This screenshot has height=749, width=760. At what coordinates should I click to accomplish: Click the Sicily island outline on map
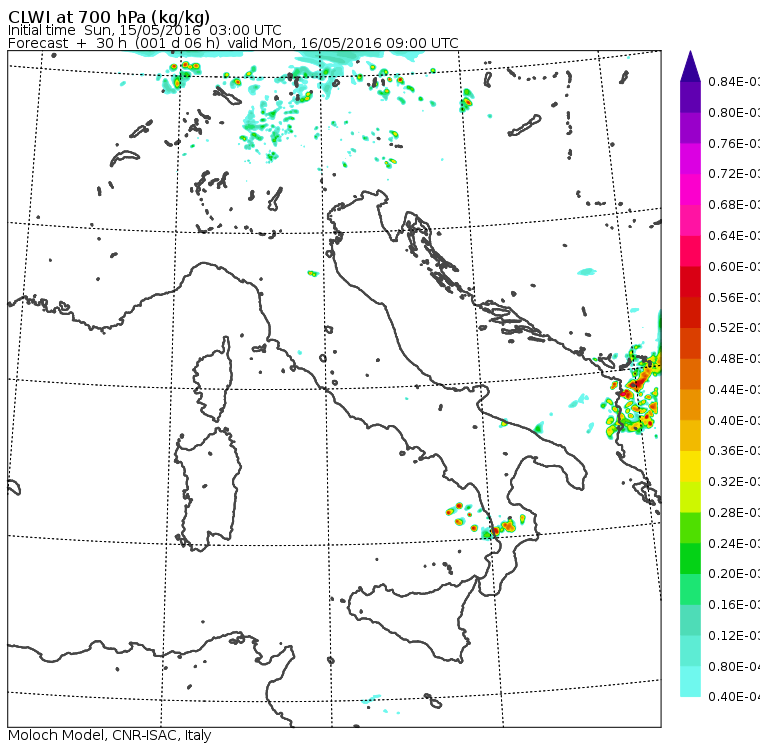(x=411, y=621)
